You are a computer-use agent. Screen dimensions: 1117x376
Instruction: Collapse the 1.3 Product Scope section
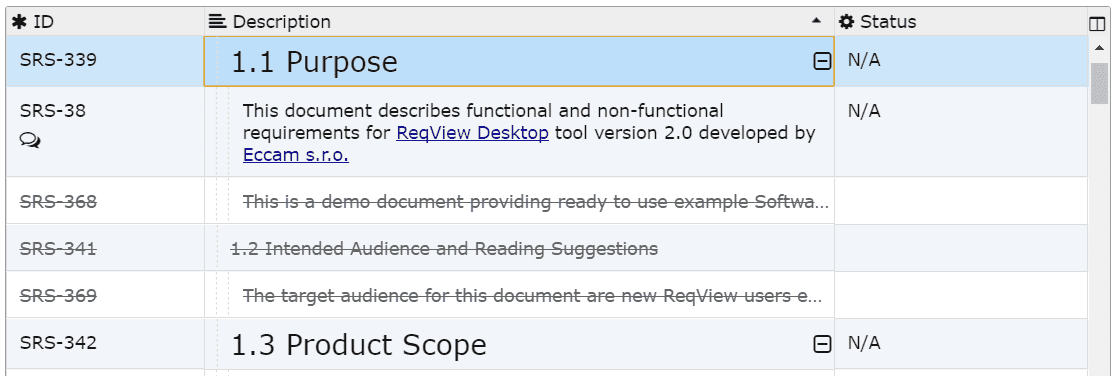pyautogui.click(x=822, y=345)
